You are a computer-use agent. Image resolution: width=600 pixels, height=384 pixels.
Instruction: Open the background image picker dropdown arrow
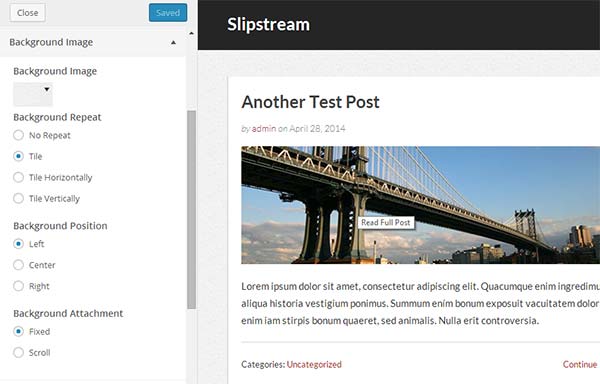(x=47, y=89)
